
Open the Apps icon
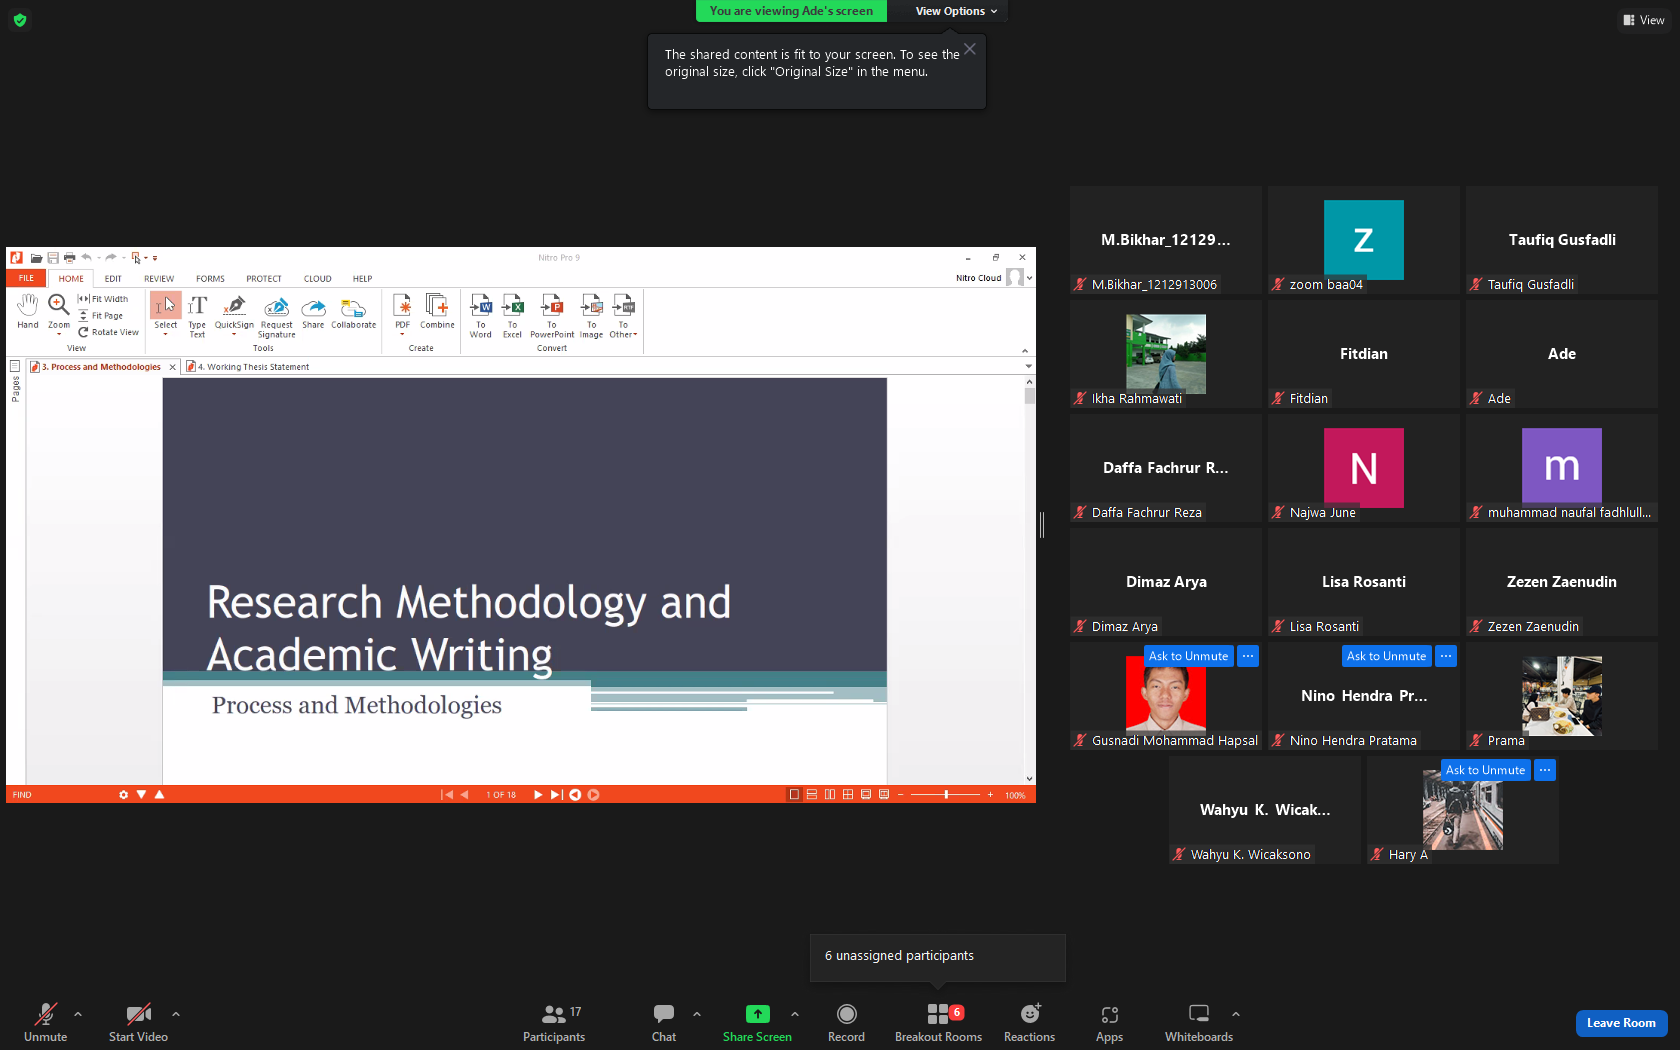[1109, 1023]
